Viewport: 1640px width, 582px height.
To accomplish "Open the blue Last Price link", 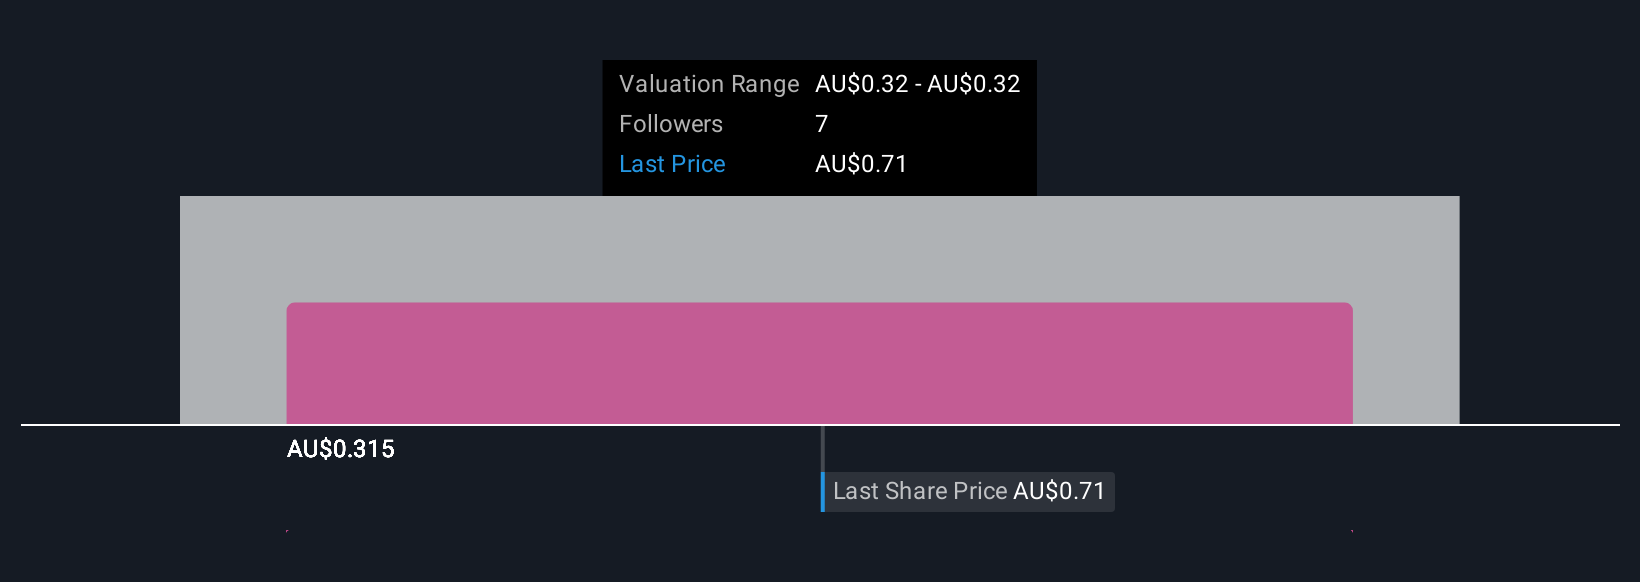I will [672, 164].
